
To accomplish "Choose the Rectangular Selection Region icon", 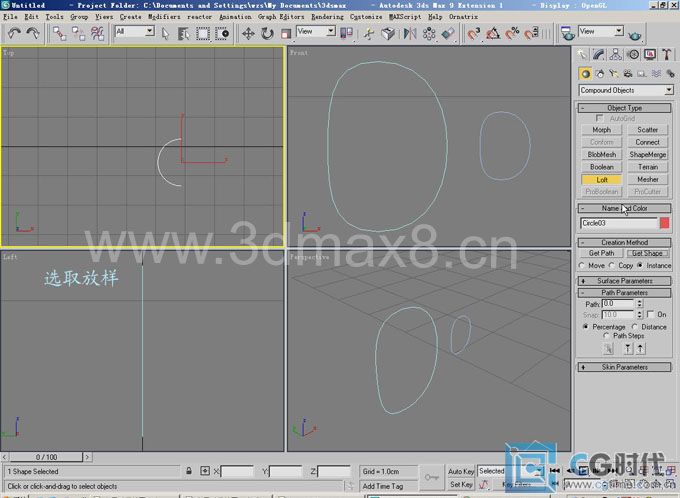I will 203,33.
